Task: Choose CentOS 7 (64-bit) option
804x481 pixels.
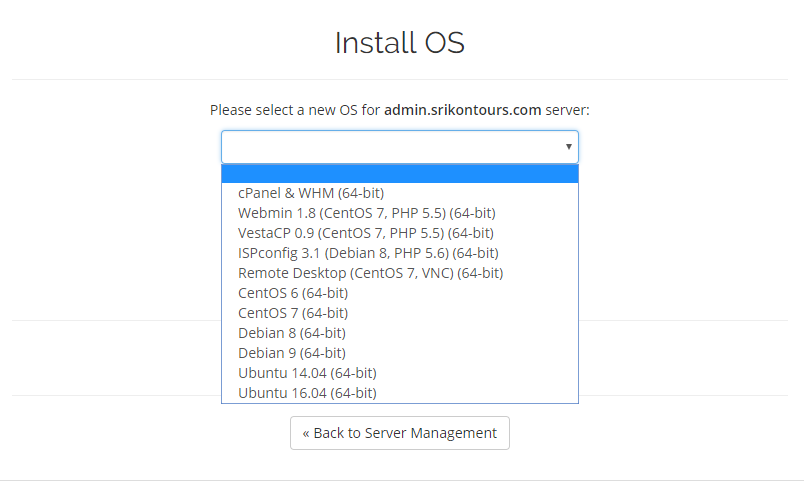Action: coord(293,313)
